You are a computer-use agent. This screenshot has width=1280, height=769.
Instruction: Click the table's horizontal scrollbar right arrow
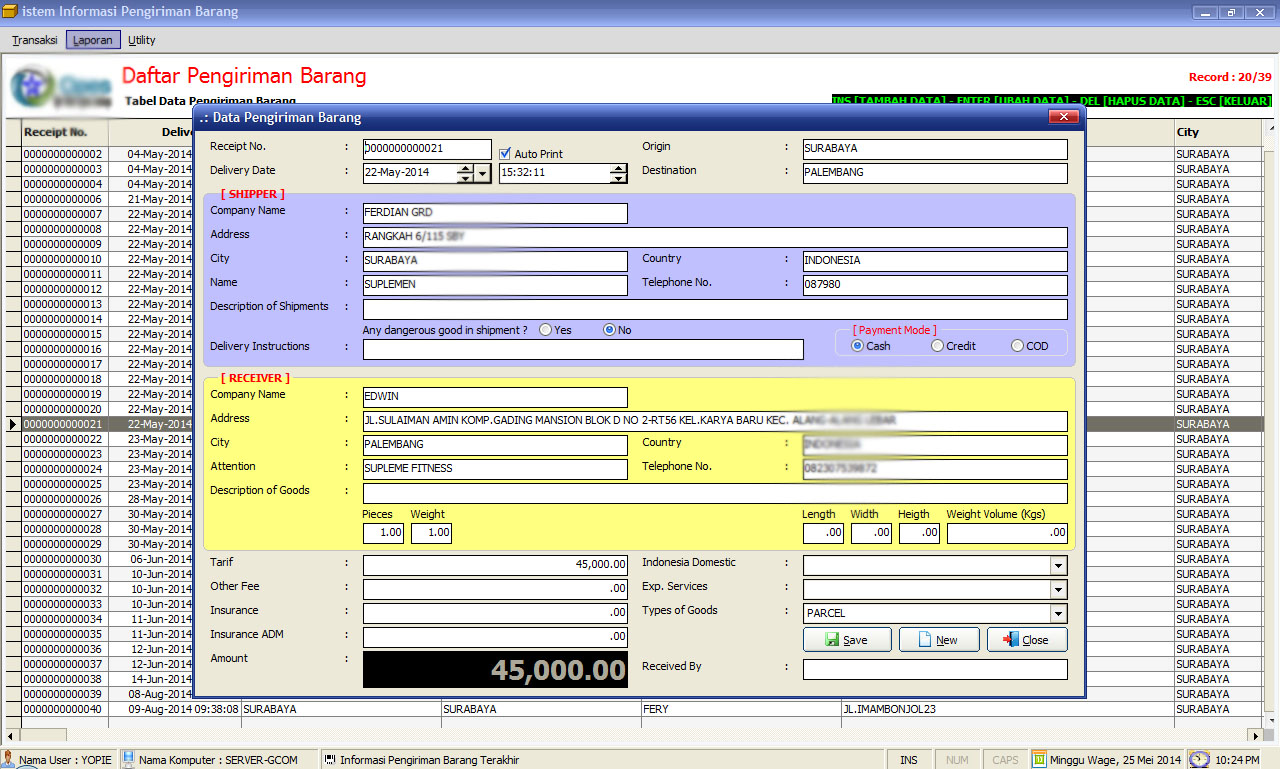(x=1257, y=736)
